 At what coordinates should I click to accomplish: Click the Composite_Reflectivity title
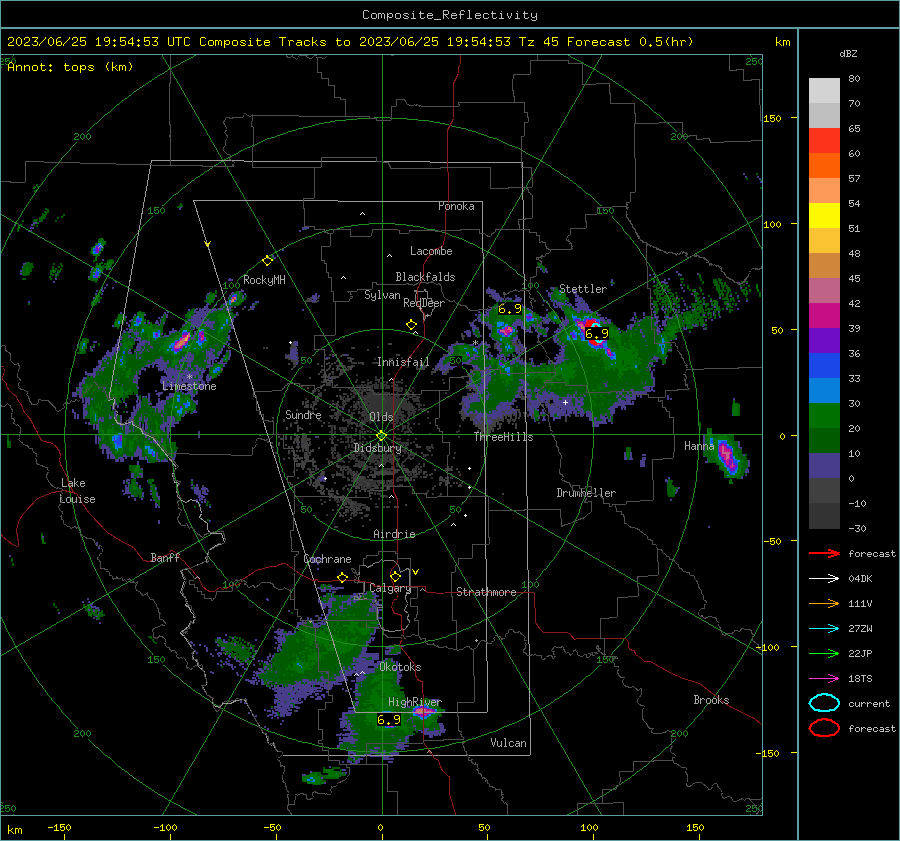(450, 15)
